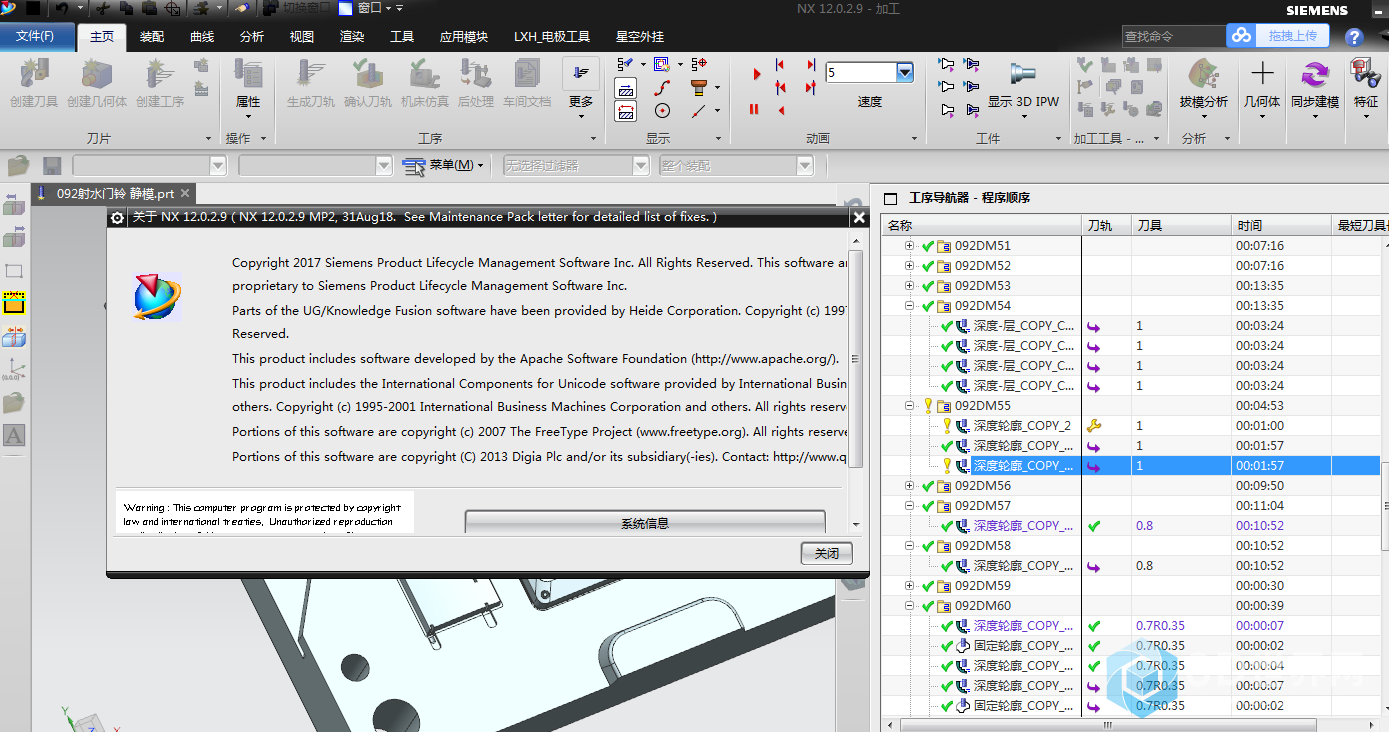Image resolution: width=1389 pixels, height=732 pixels.
Task: Expand the 092DM51 program group
Action: (x=909, y=246)
